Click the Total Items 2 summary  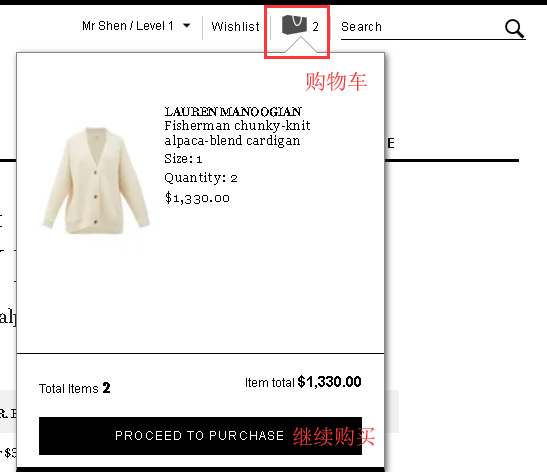75,388
